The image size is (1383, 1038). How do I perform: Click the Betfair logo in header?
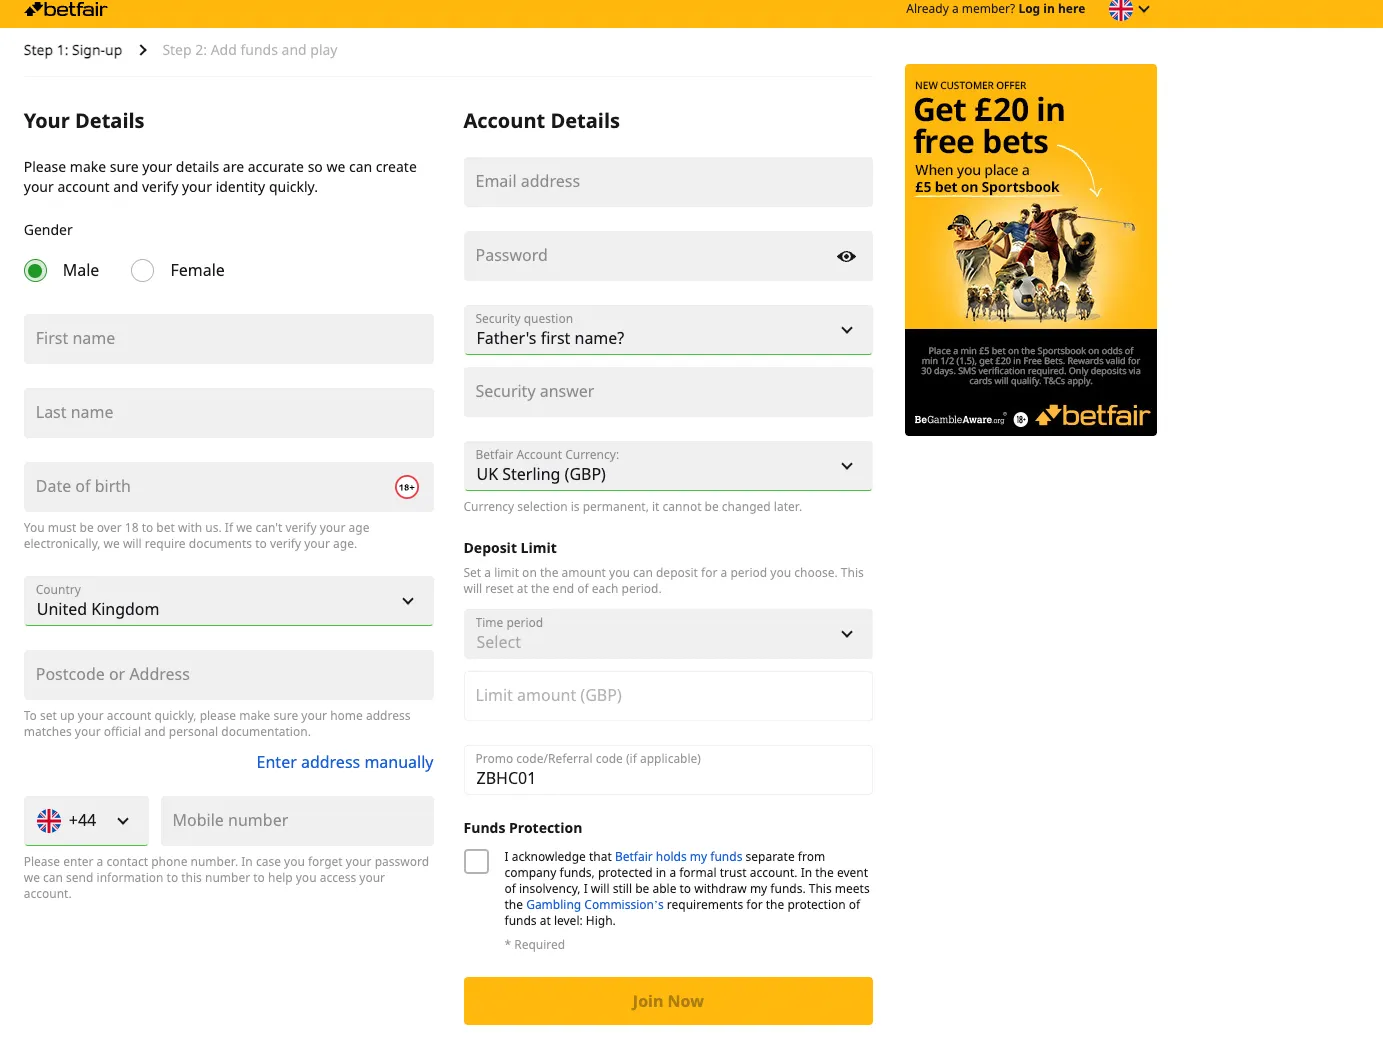(x=66, y=9)
